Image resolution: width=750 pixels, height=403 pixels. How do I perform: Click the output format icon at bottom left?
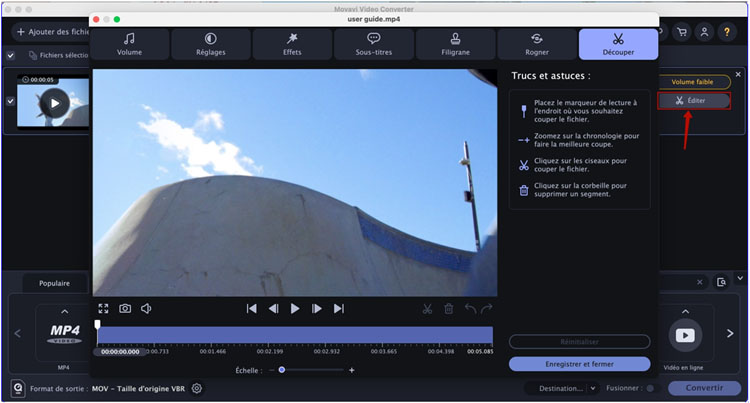(x=18, y=388)
